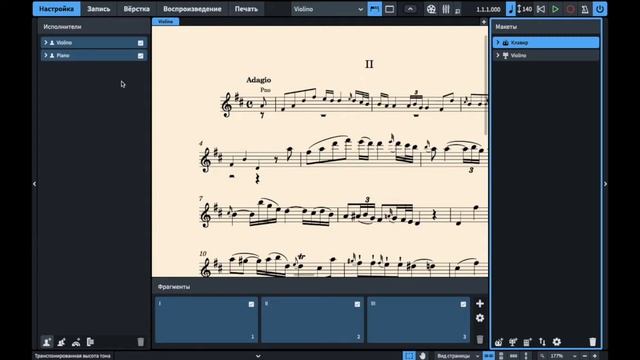Select the Violino player in Исполнители

point(94,42)
